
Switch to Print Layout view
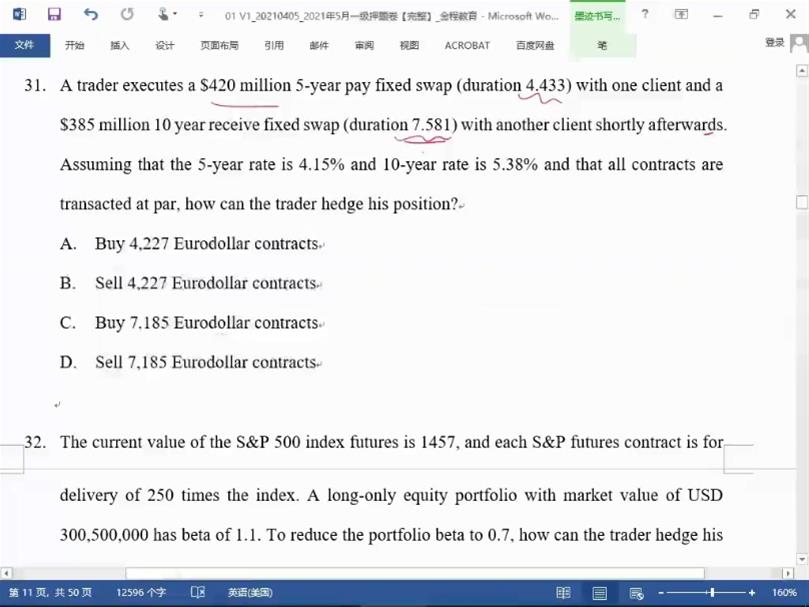600,593
